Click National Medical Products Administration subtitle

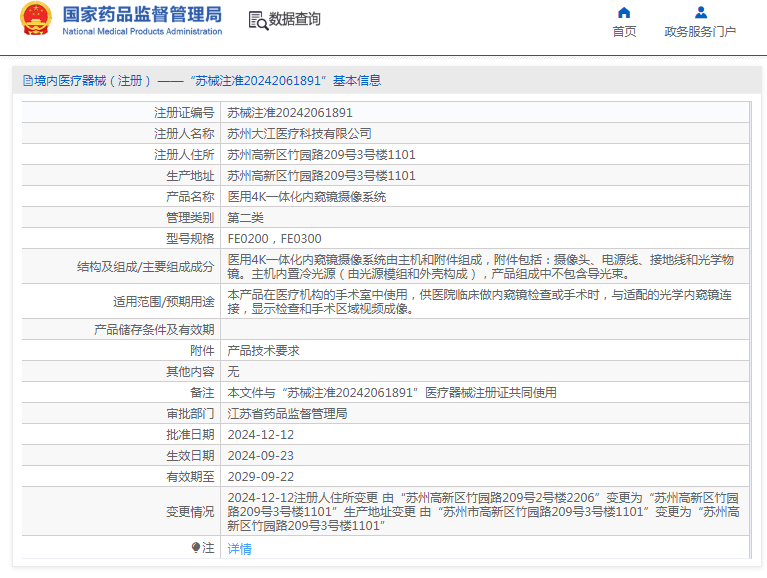(x=142, y=31)
